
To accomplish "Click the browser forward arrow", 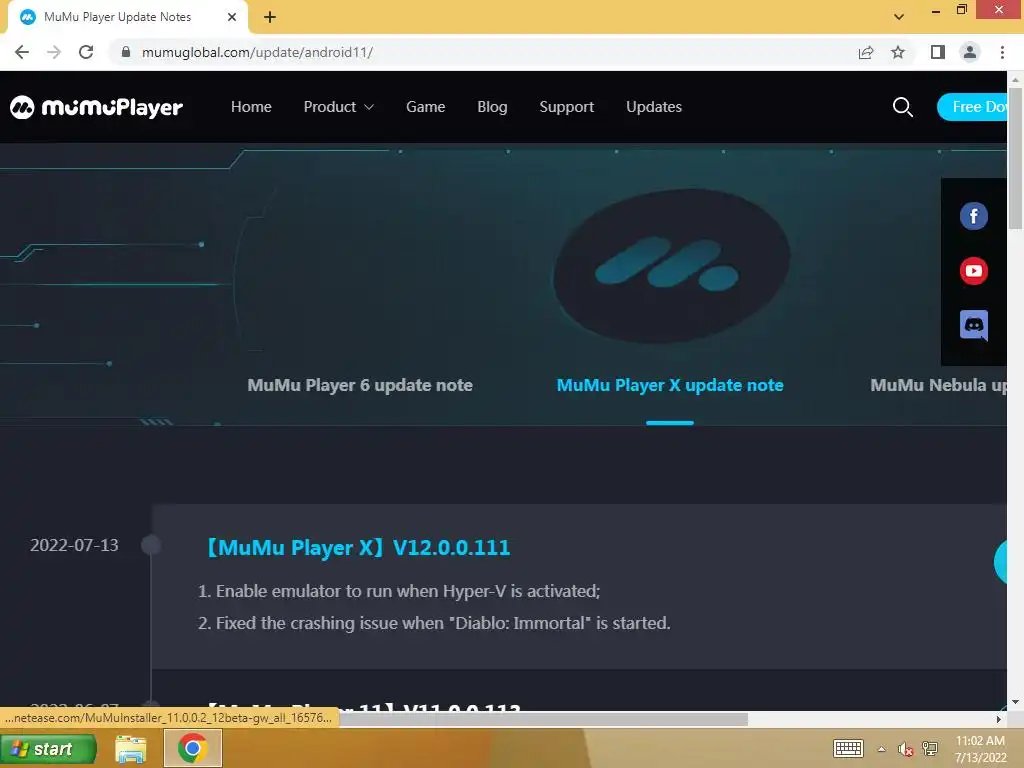I will pyautogui.click(x=54, y=52).
